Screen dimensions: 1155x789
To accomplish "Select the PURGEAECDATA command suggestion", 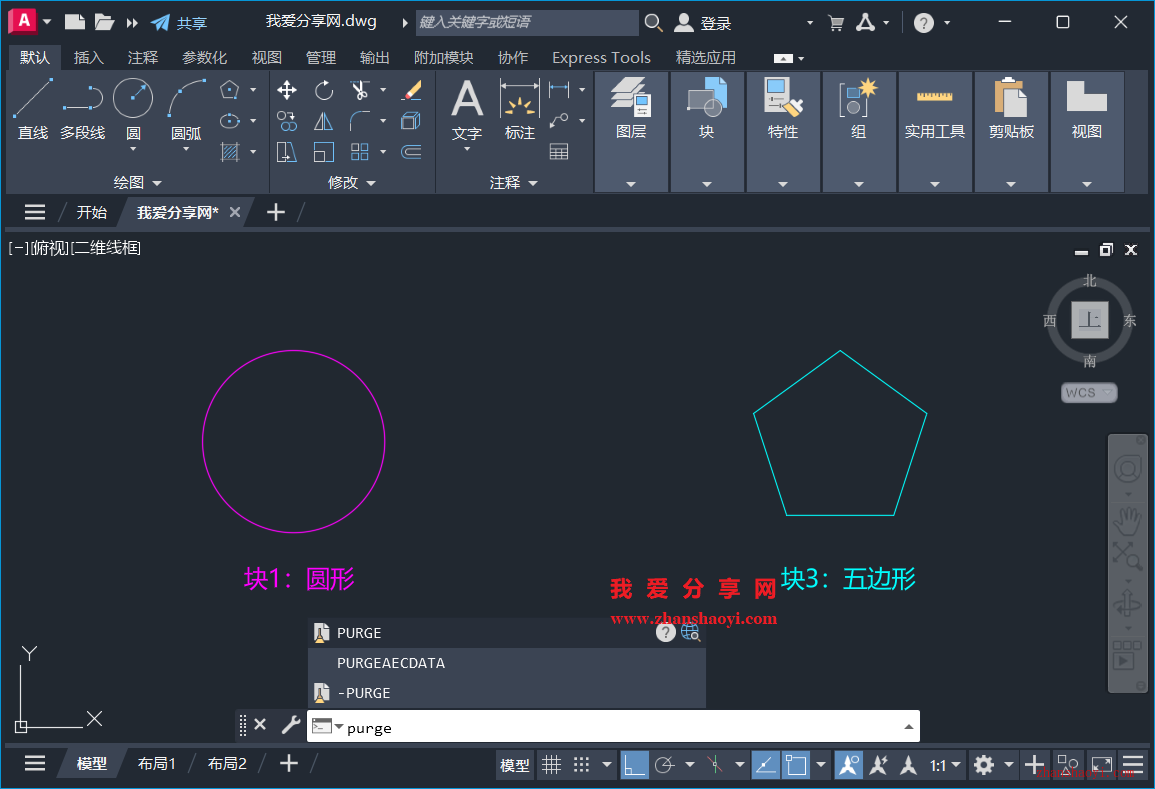I will [x=506, y=663].
